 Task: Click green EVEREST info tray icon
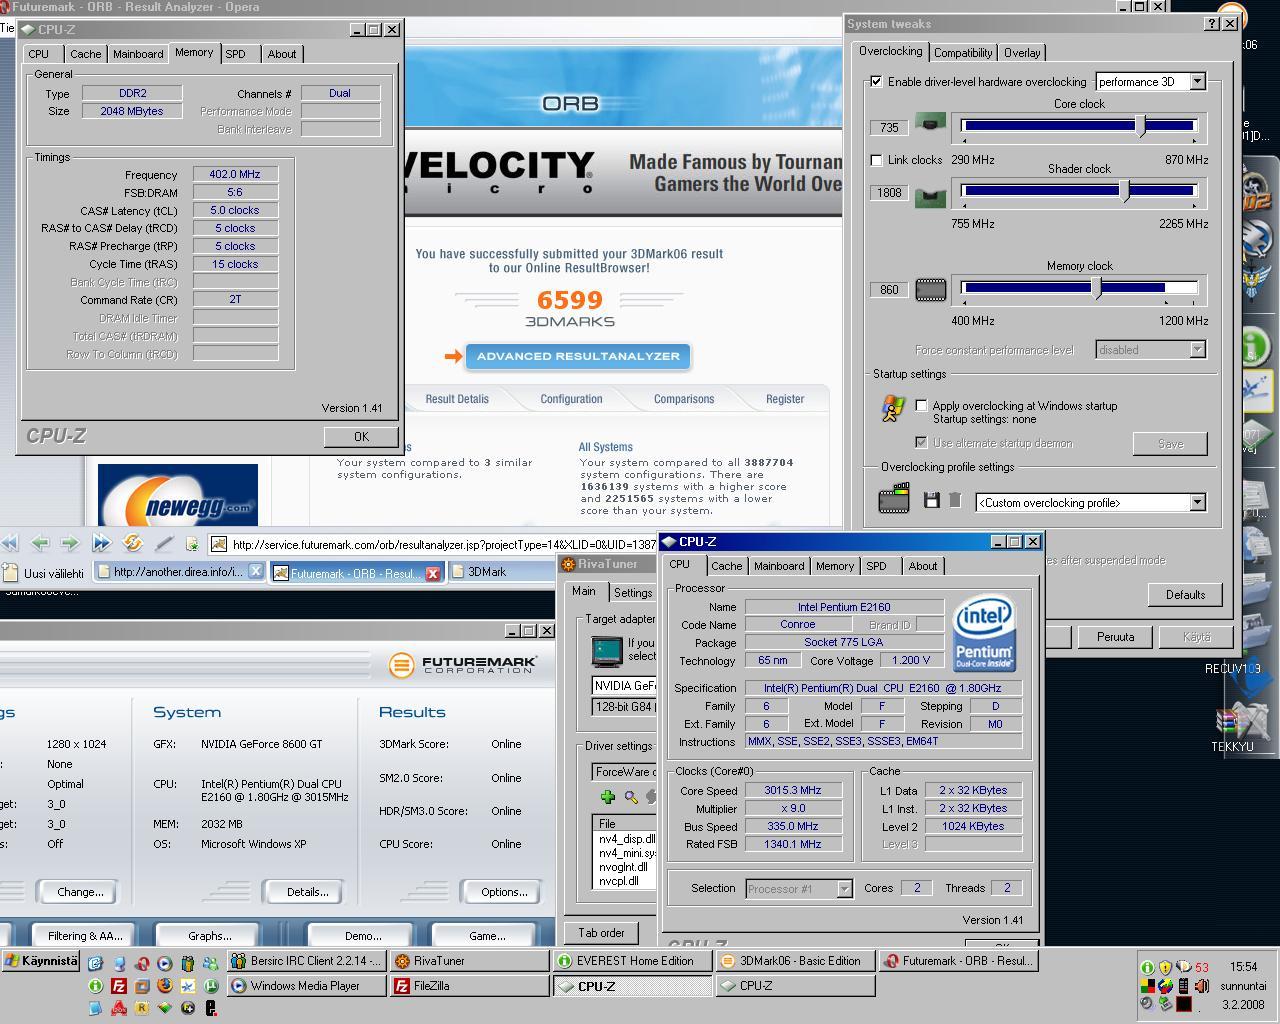[1147, 967]
